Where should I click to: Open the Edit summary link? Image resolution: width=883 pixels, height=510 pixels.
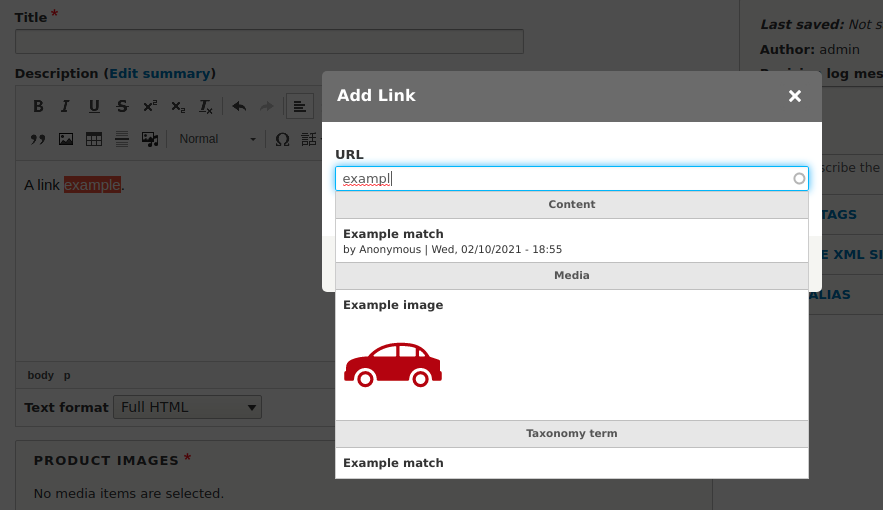159,74
